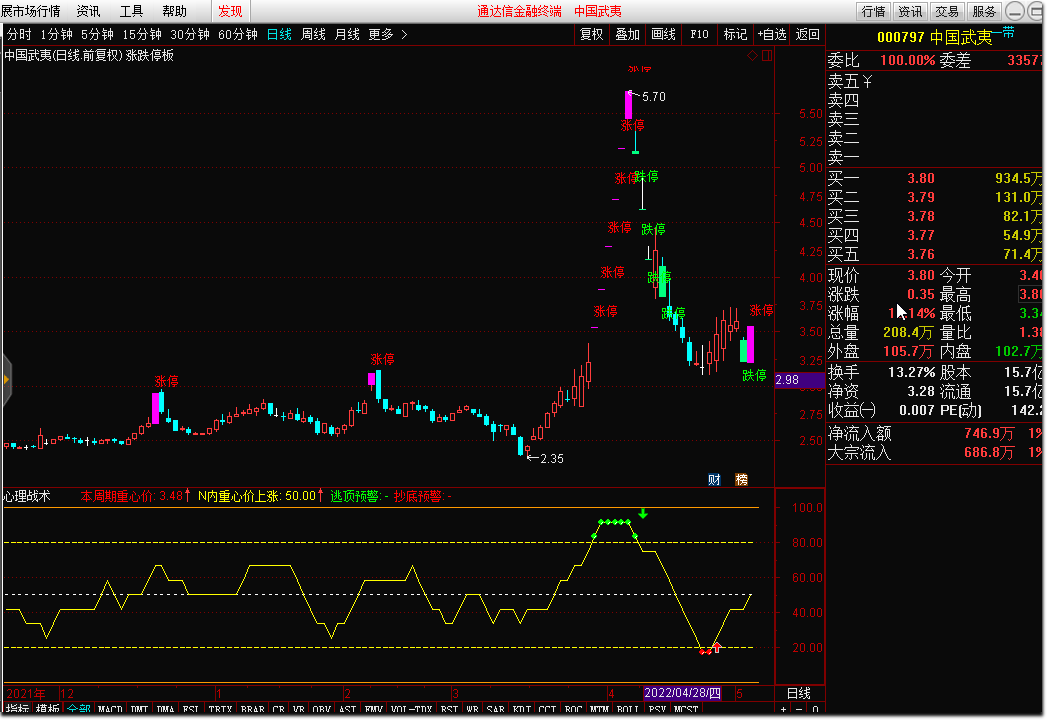Screen dimensions: 1048x720
Task: Select the MACD indicator tab
Action: [x=110, y=709]
